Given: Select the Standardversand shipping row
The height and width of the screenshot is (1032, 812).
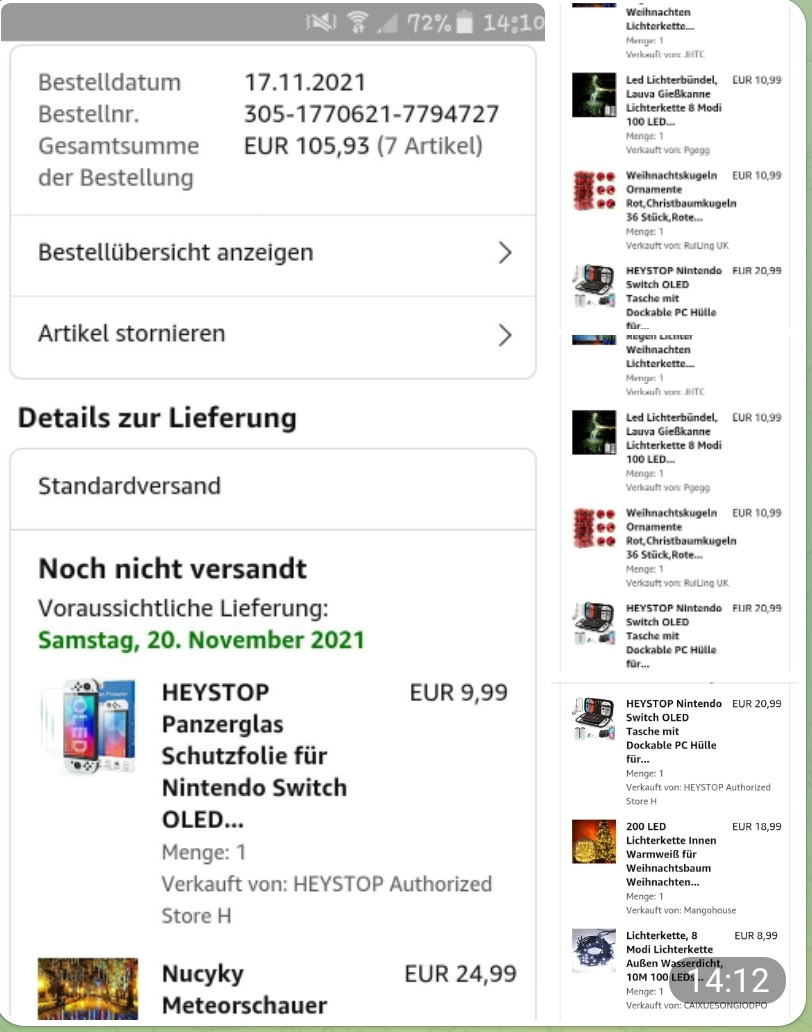Looking at the screenshot, I should coord(272,487).
